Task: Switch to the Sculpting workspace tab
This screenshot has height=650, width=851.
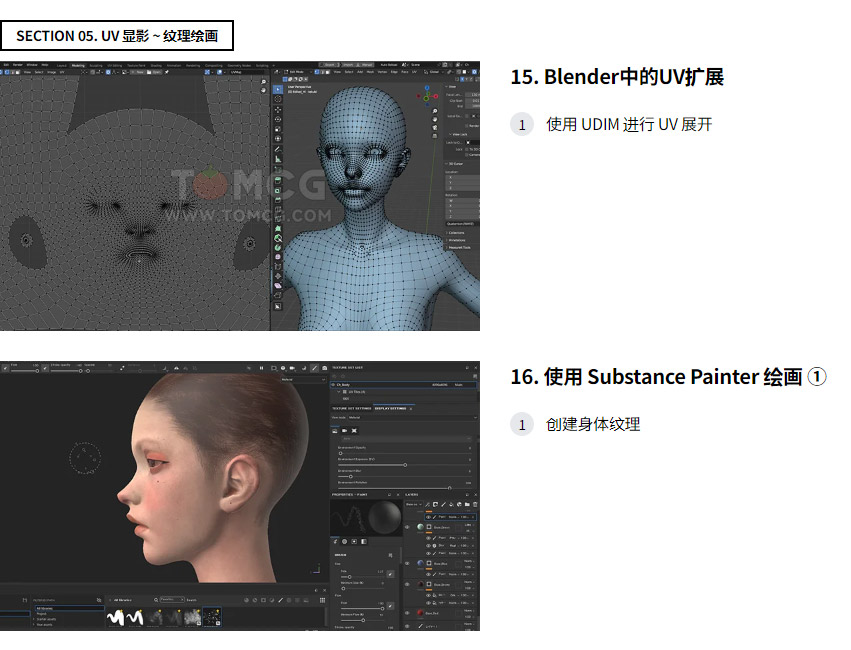Action: coord(96,66)
